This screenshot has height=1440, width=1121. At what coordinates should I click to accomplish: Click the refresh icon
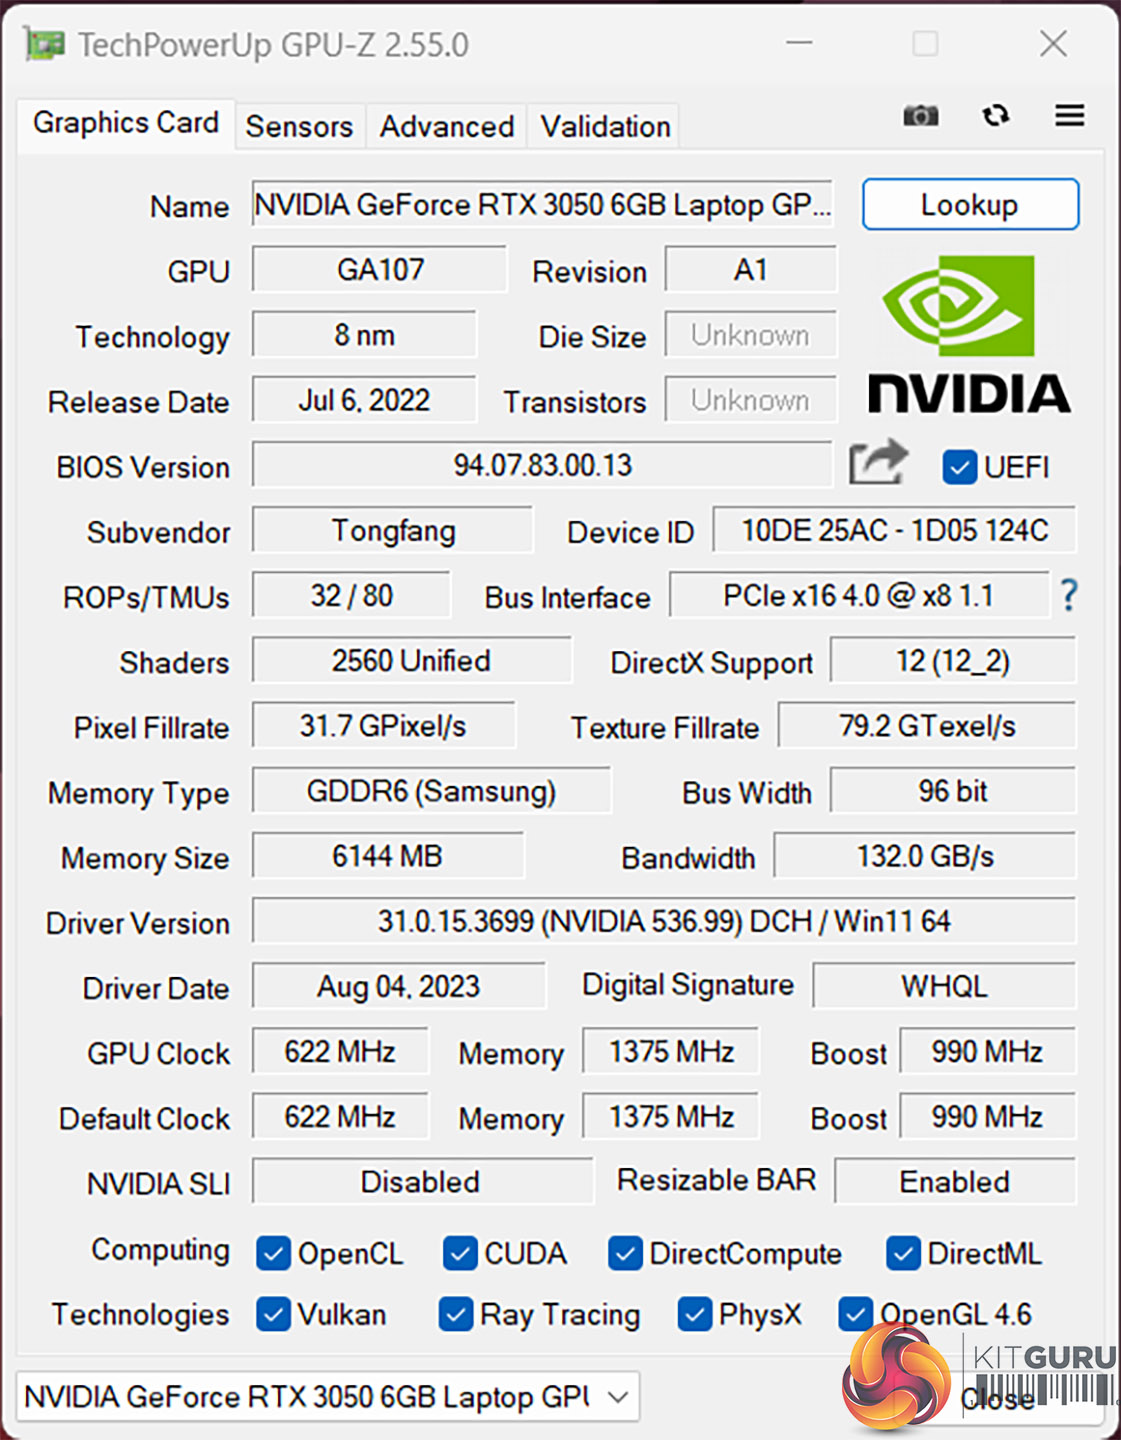click(995, 116)
